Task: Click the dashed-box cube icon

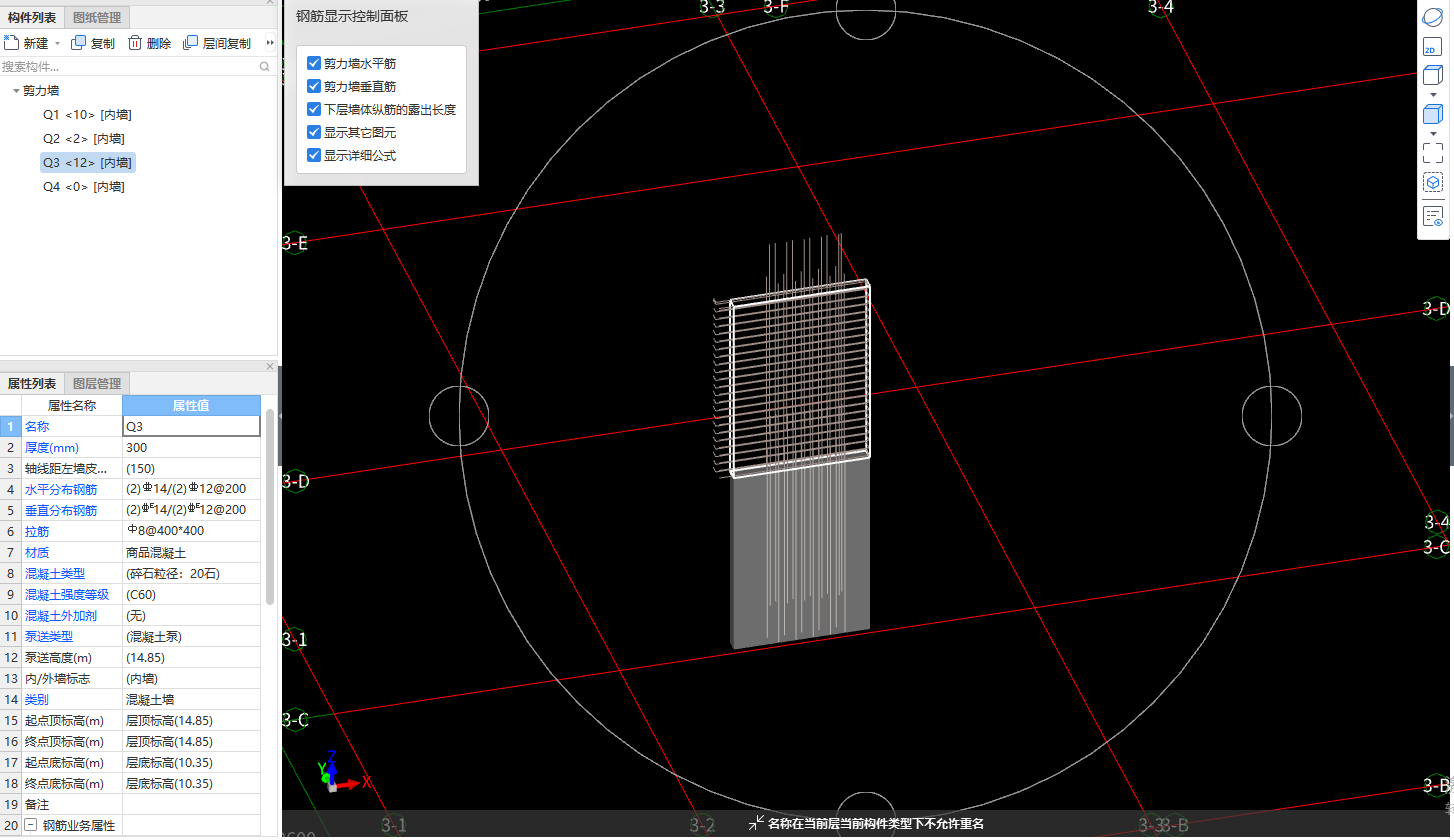Action: (1432, 183)
